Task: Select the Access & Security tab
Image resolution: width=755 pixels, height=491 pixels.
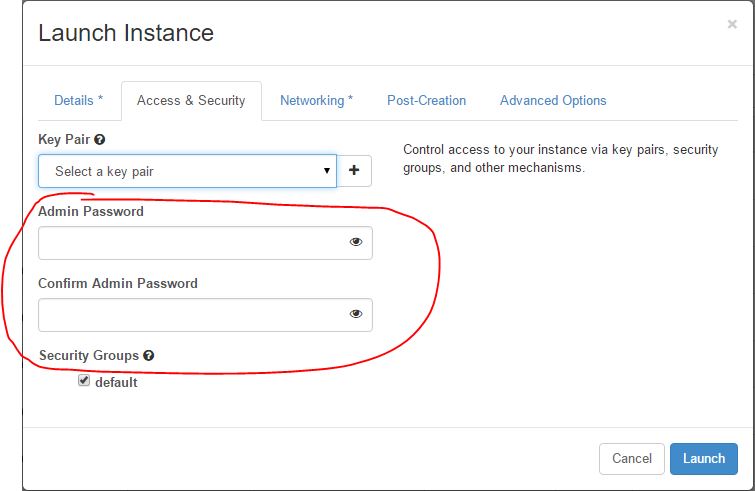Action: (191, 100)
